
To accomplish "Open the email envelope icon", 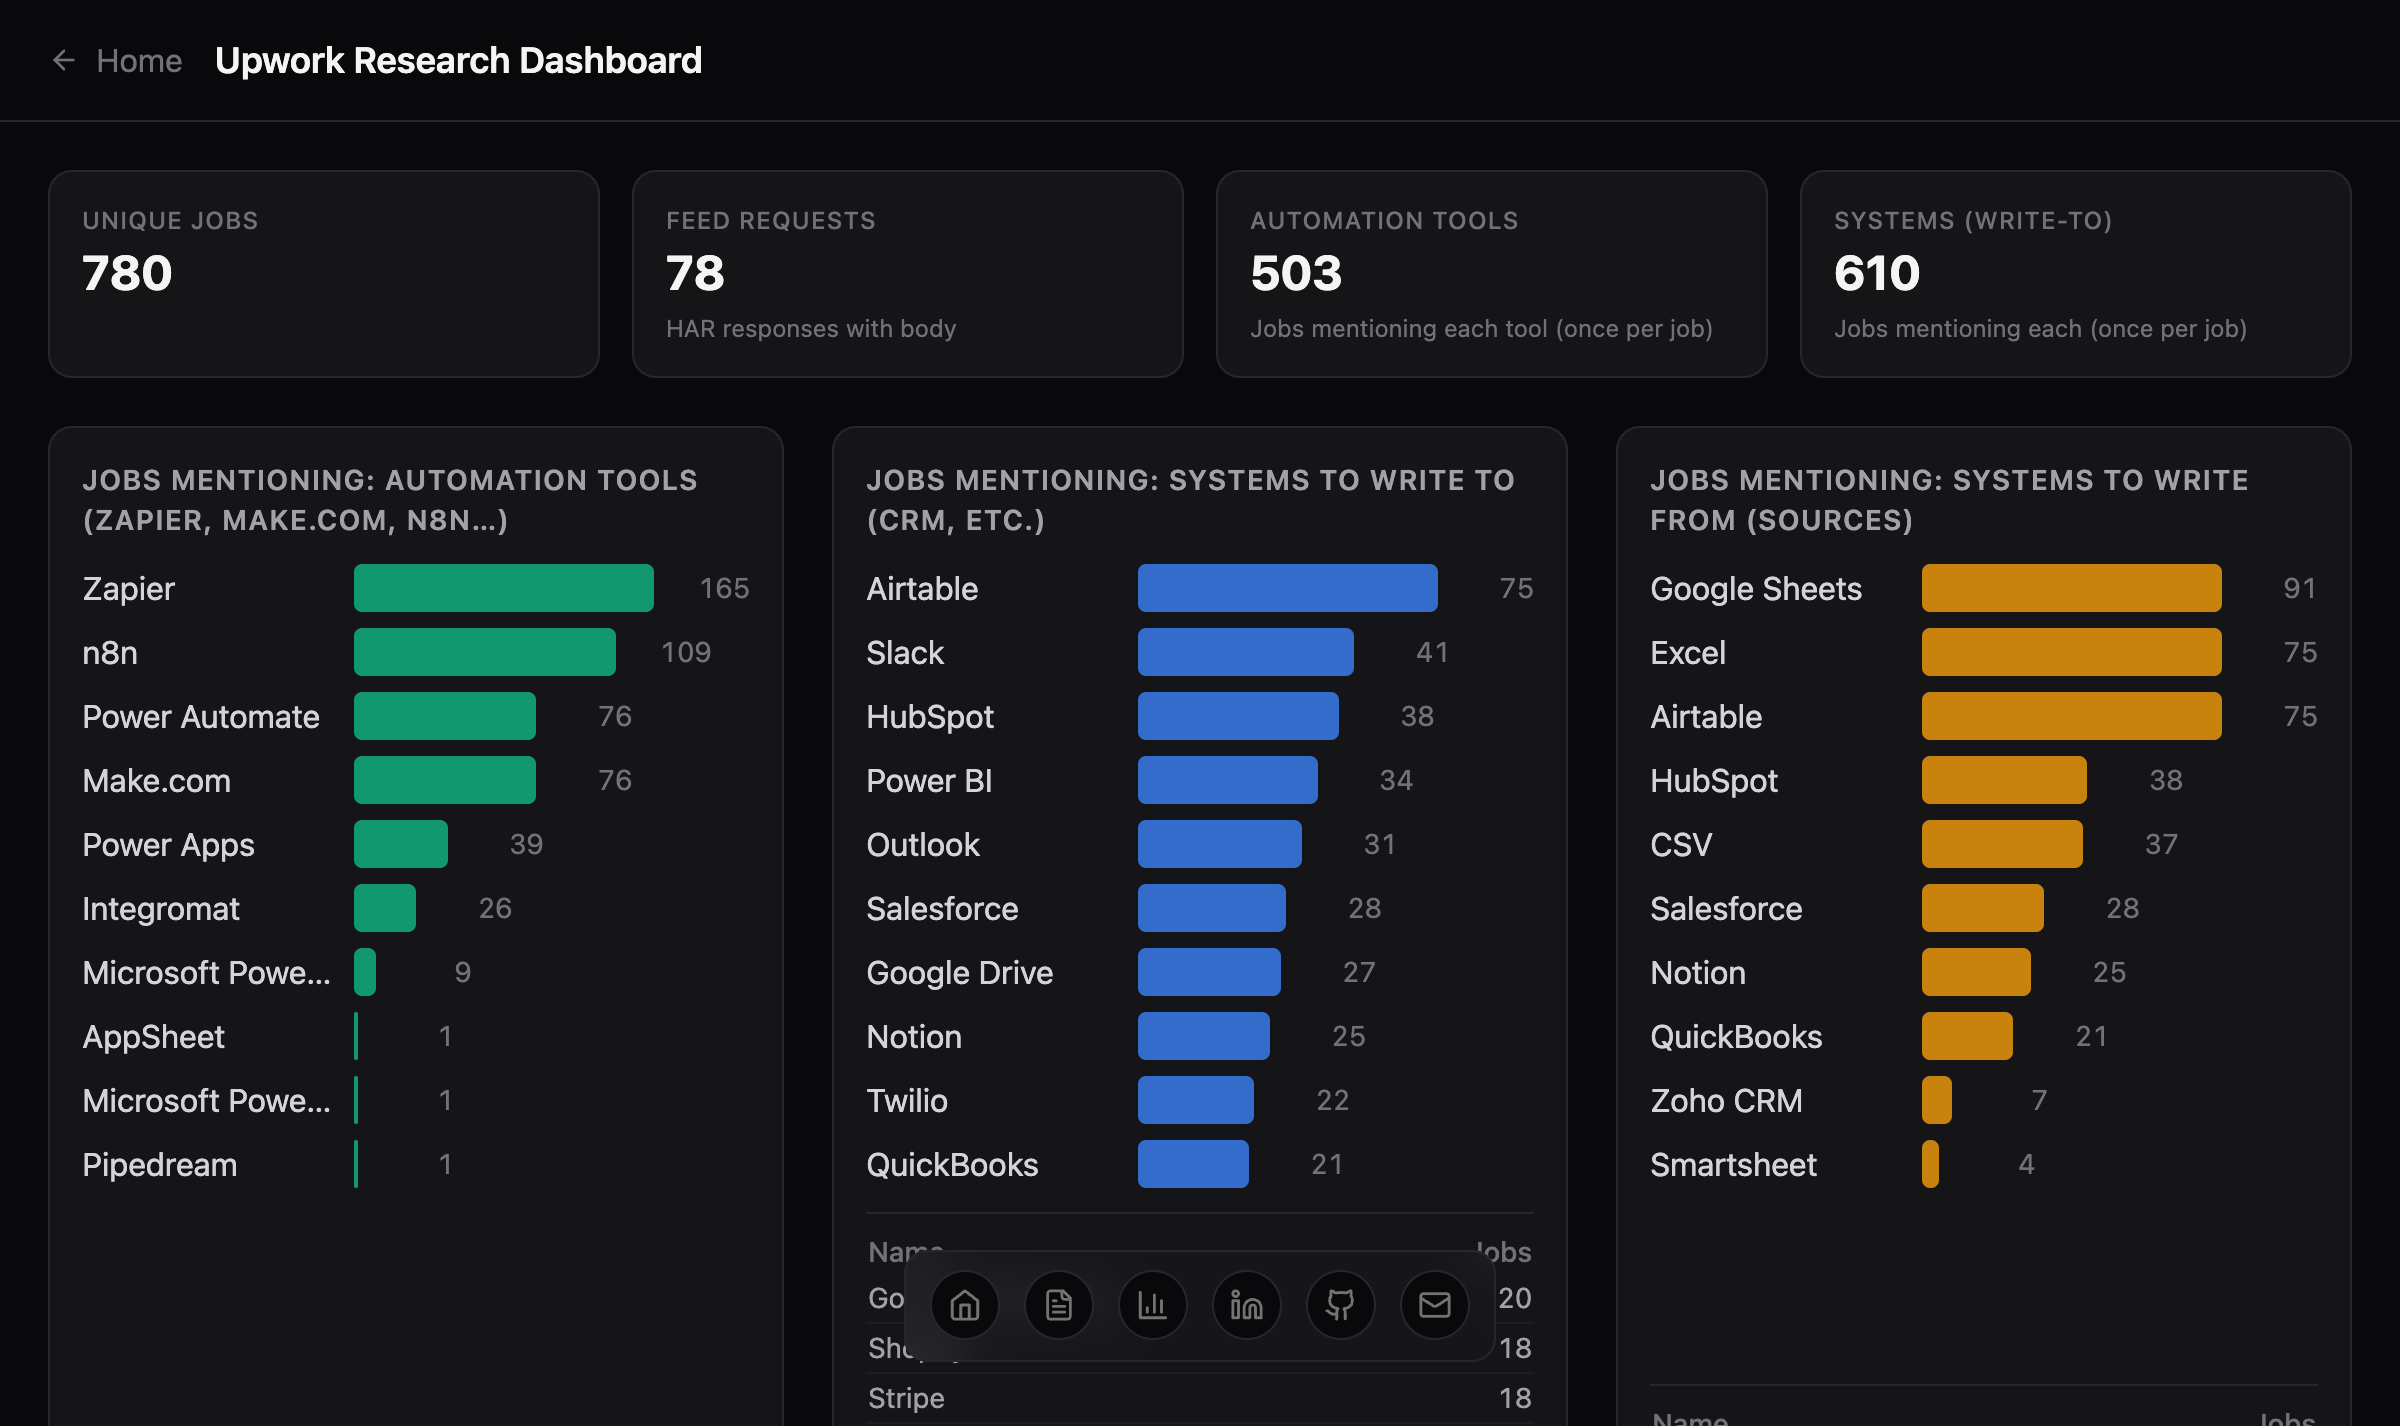I will pos(1434,1305).
